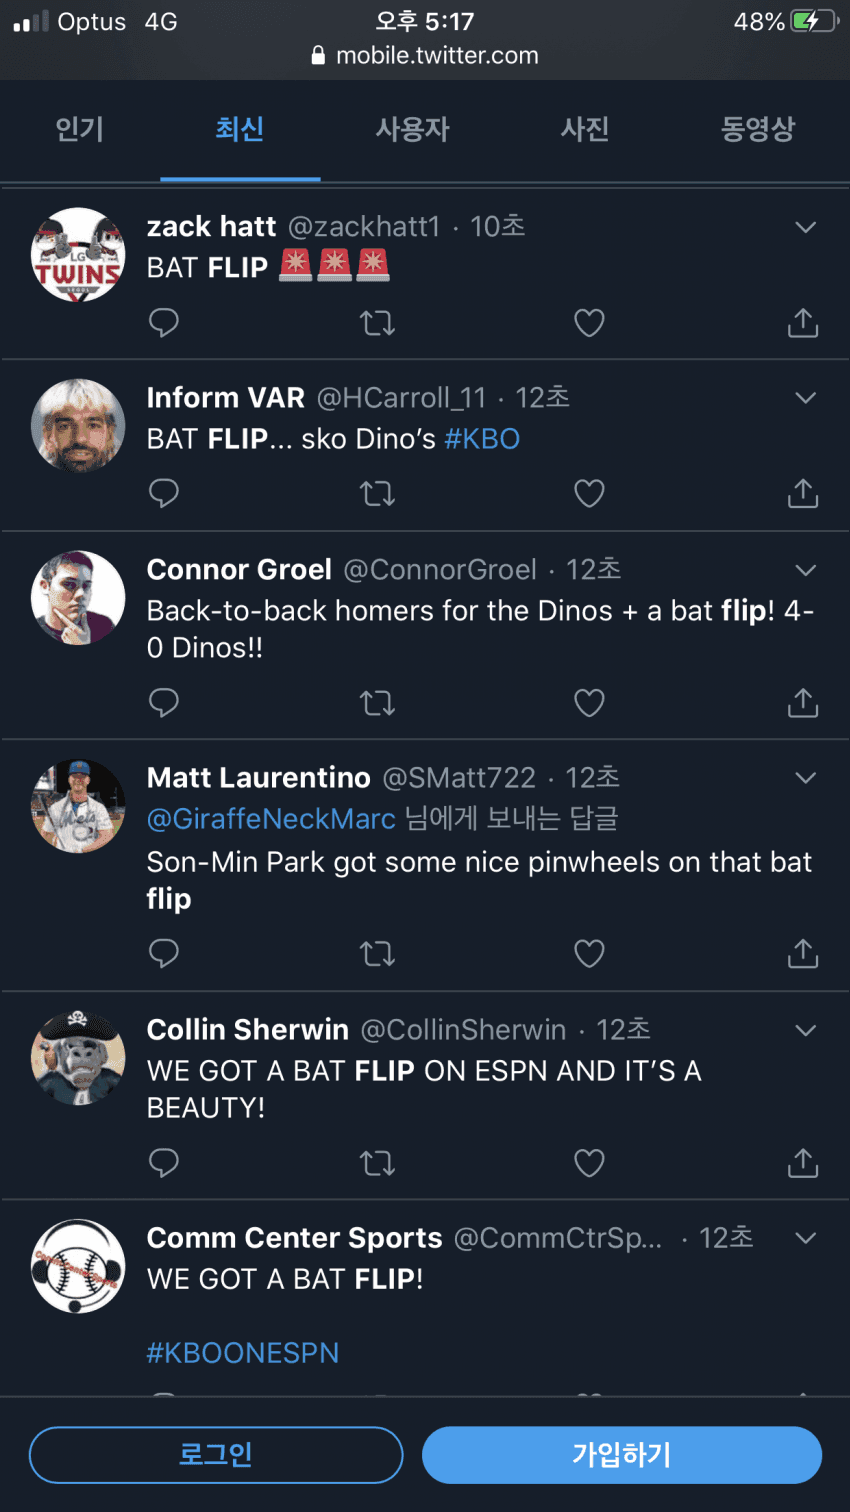Screen dimensions: 850x1512
Task: Tap the 가입하기 sign-up button
Action: [621, 1454]
